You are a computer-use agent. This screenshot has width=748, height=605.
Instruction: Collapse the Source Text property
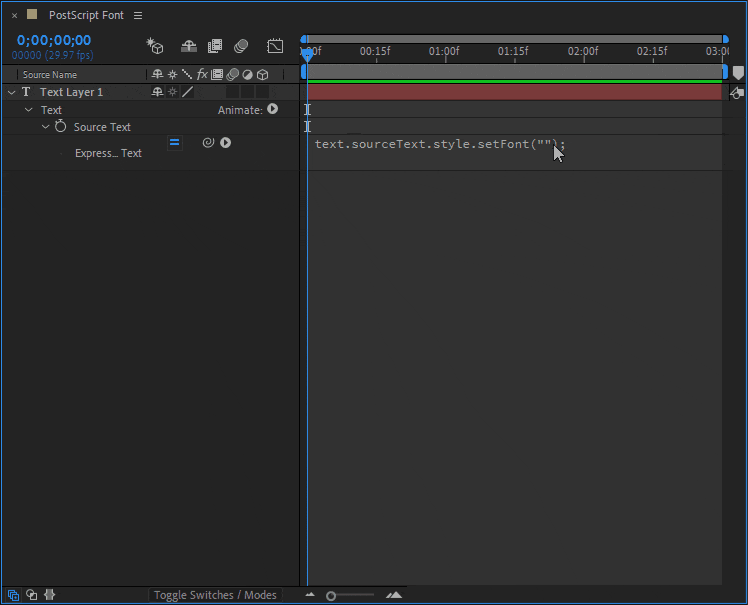coord(45,127)
